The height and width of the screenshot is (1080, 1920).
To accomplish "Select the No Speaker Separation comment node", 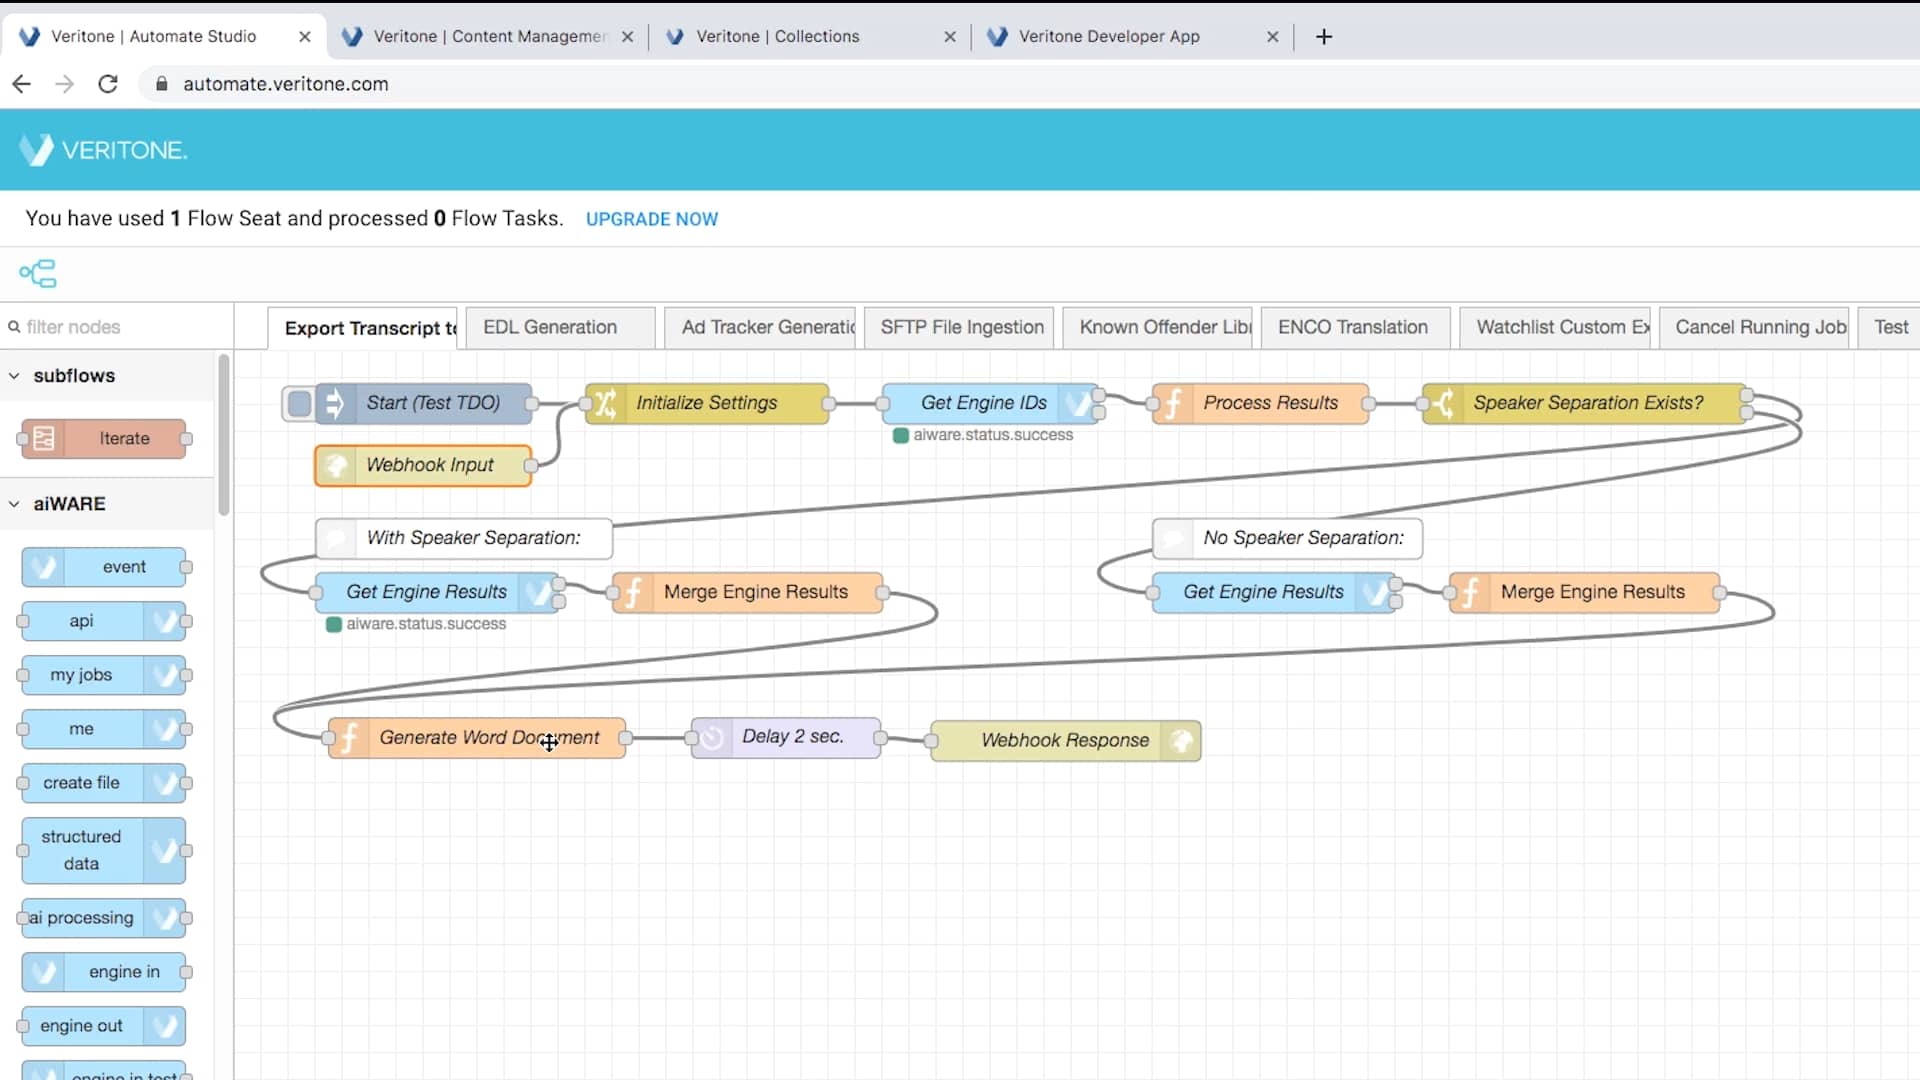I will coord(1287,538).
